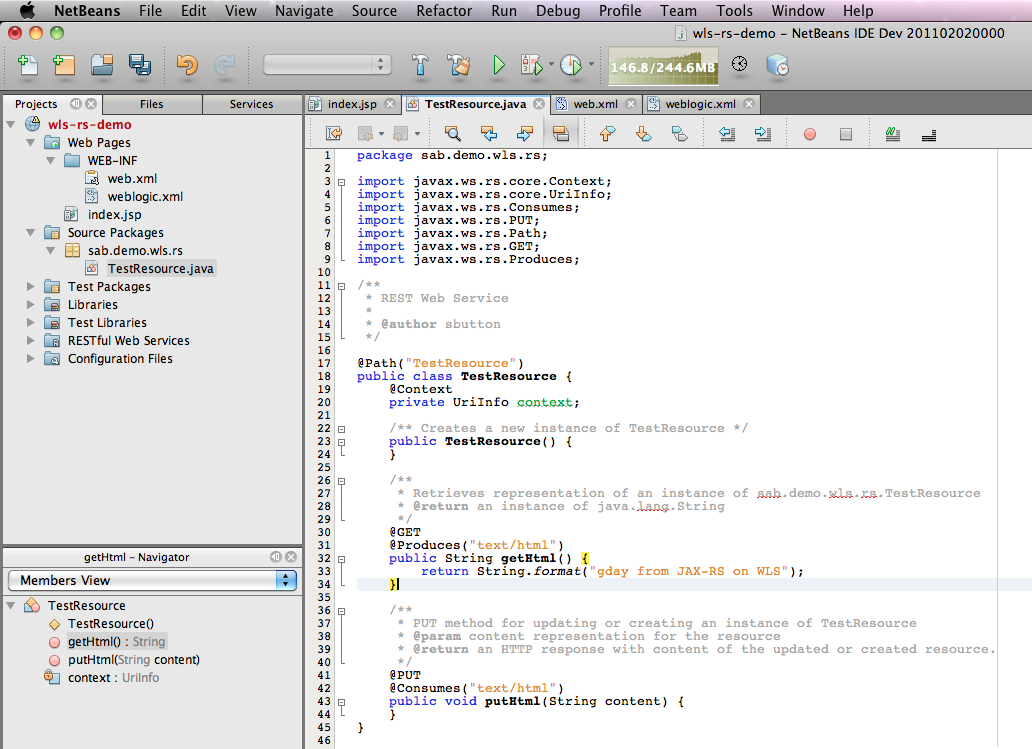
Task: Select the Shift Line Left editor icon
Action: [727, 132]
